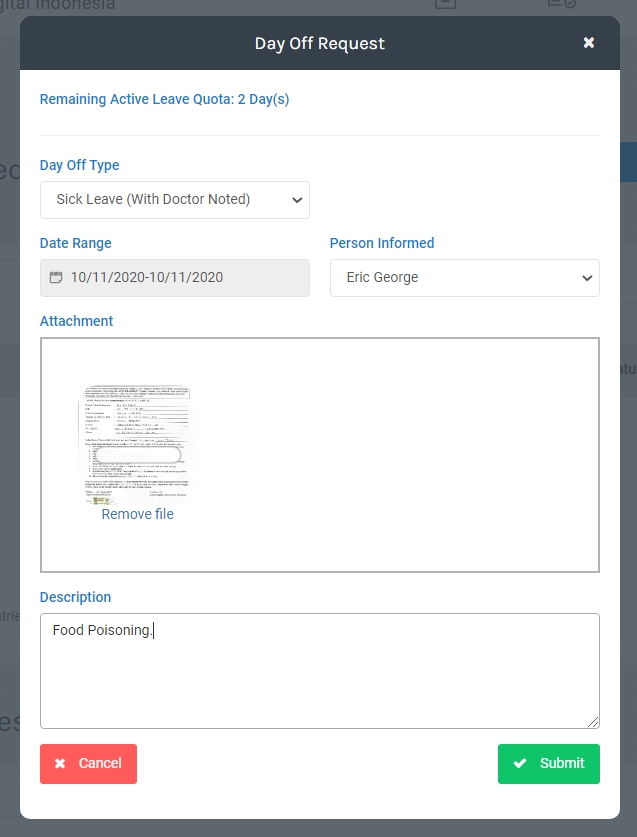637x837 pixels.
Task: Close the Day Off Request dialog
Action: 589,42
